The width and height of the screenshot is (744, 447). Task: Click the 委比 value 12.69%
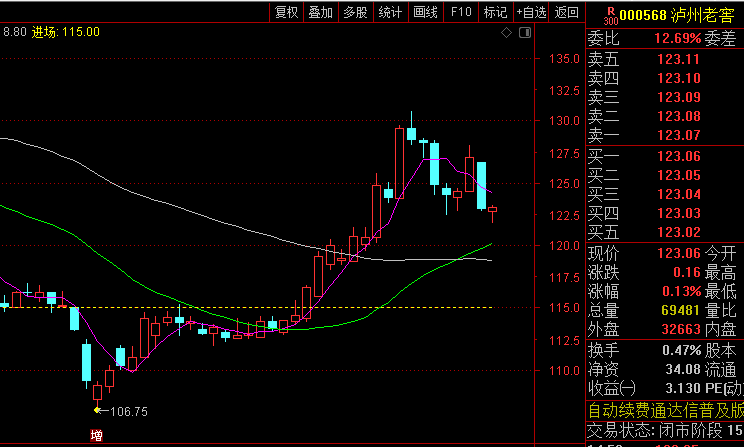[677, 38]
